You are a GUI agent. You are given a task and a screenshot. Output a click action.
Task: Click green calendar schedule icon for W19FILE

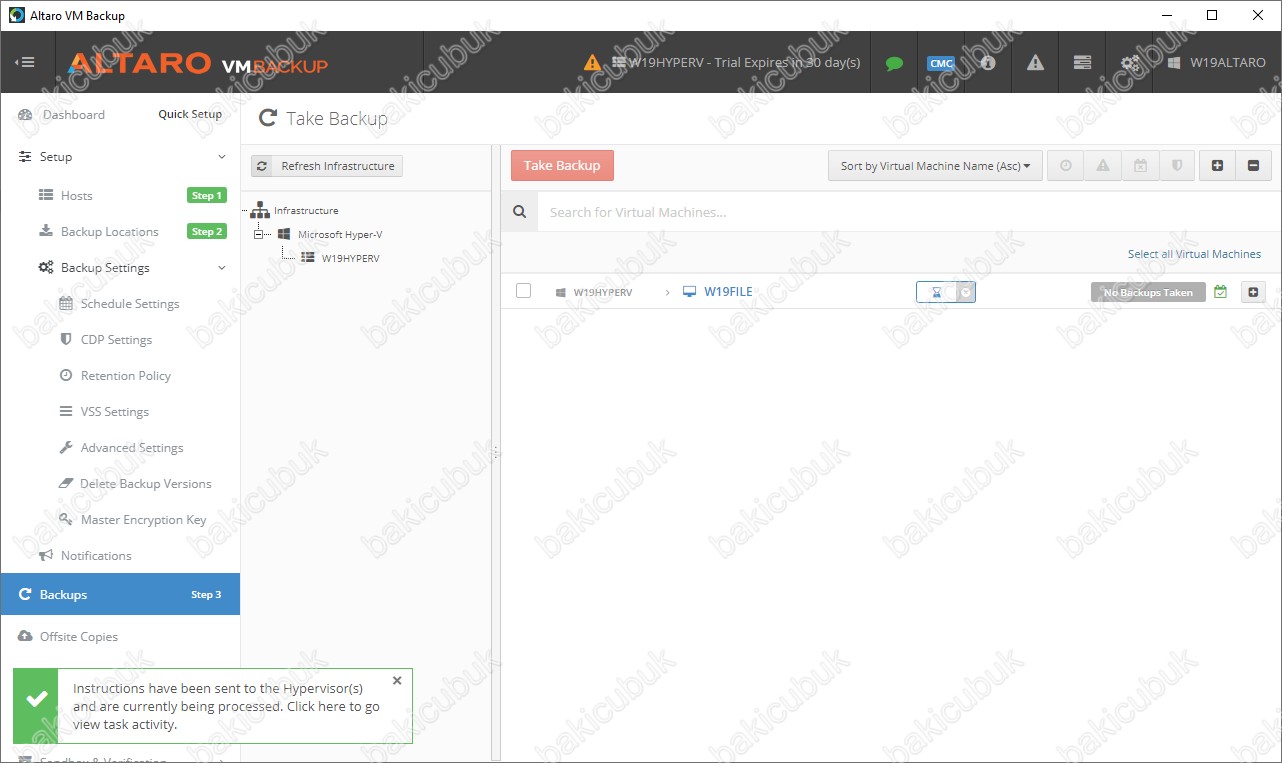tap(1220, 292)
